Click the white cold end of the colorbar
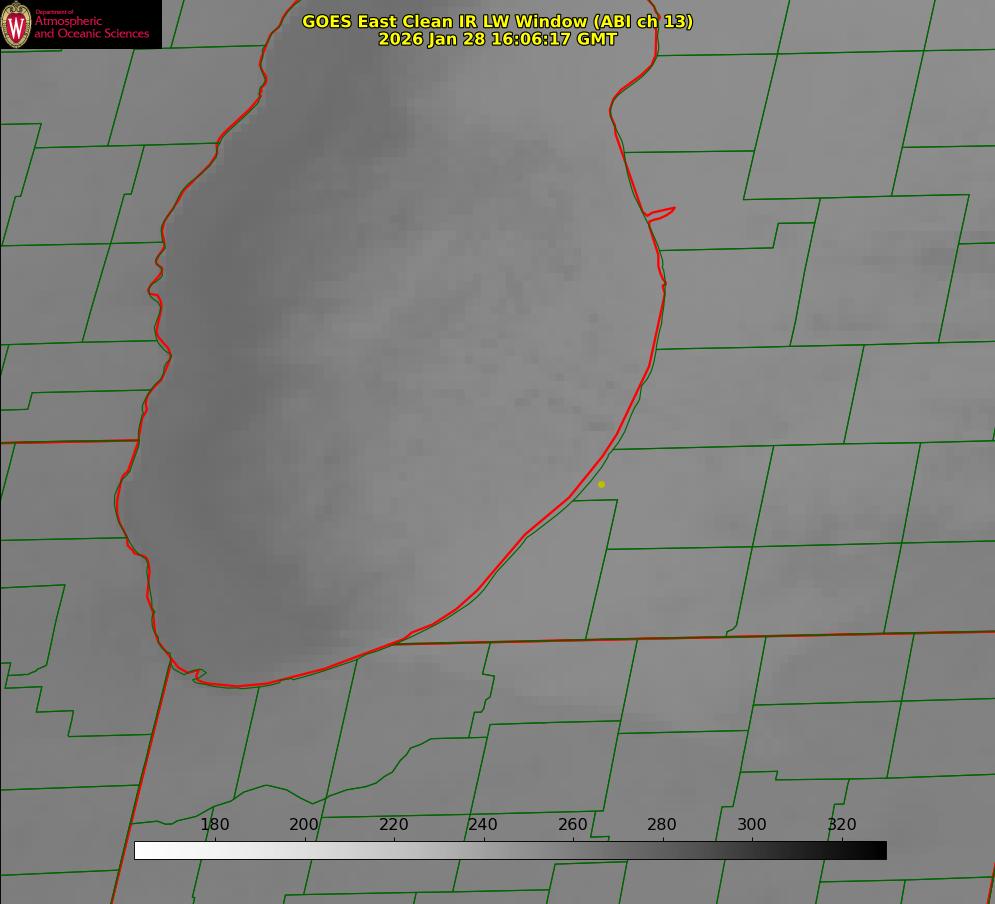This screenshot has width=995, height=904. tap(142, 850)
